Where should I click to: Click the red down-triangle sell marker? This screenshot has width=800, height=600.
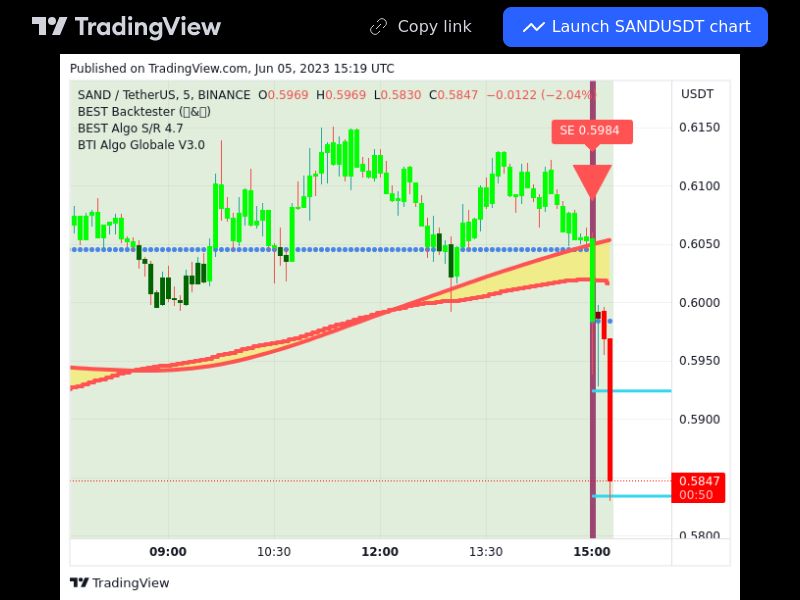[592, 181]
